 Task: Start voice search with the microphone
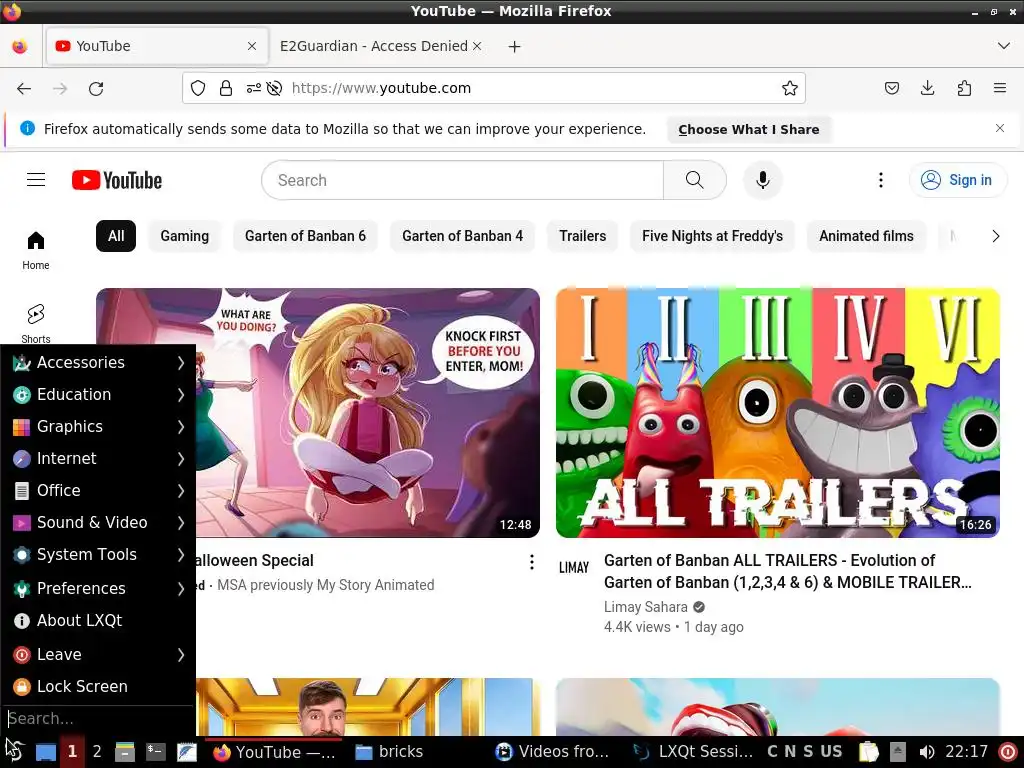click(762, 180)
